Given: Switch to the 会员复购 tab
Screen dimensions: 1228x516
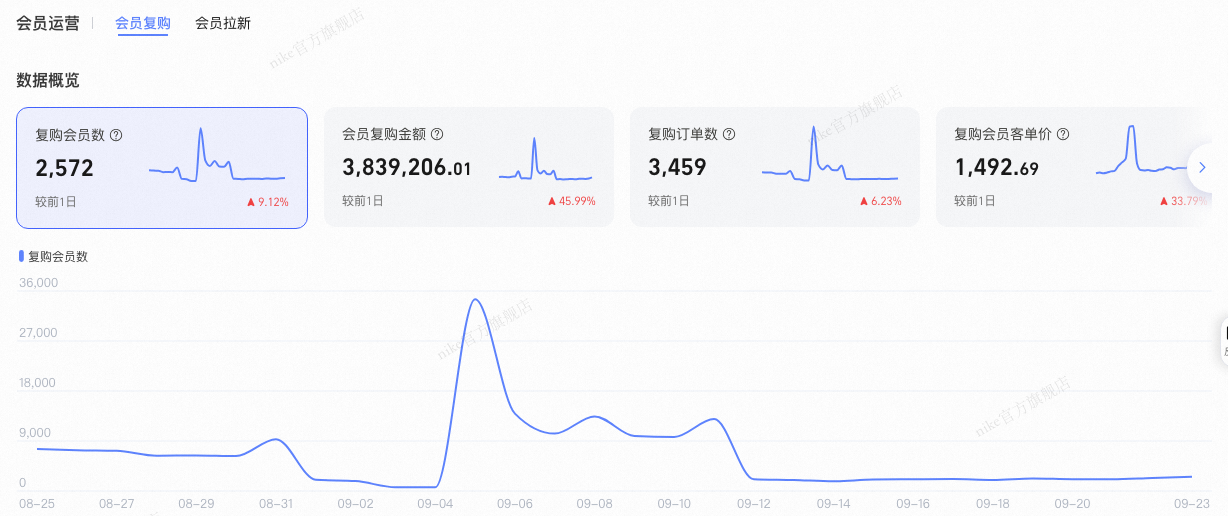Looking at the screenshot, I should tap(142, 23).
